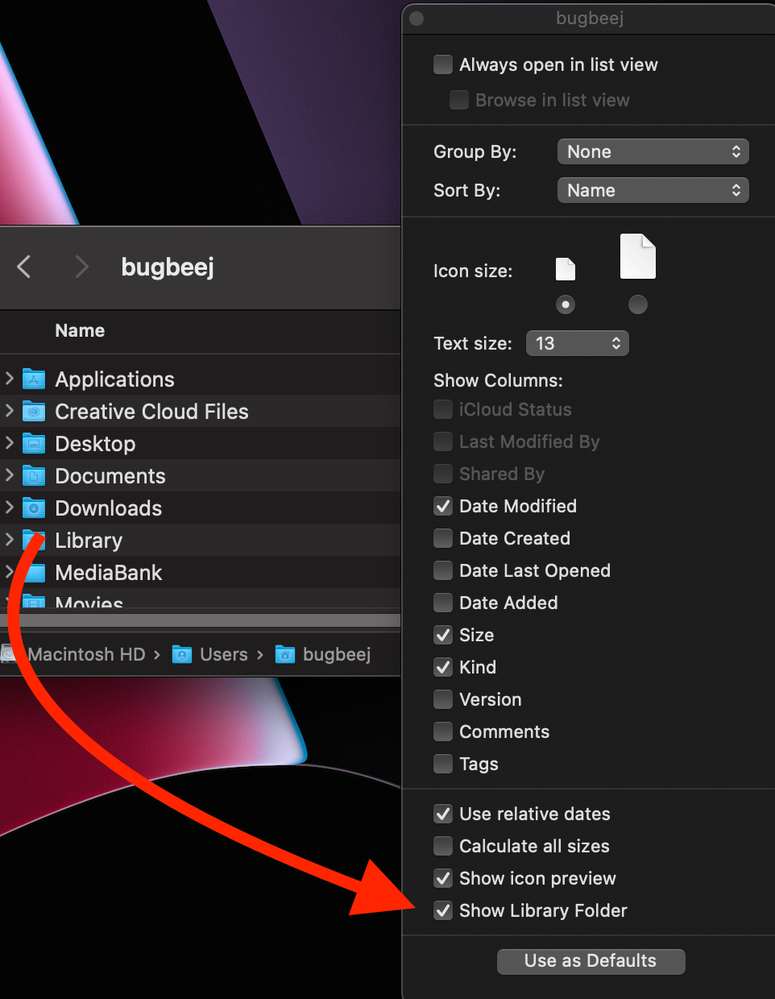The image size is (775, 999).
Task: Check the Date Added column
Action: (x=443, y=603)
